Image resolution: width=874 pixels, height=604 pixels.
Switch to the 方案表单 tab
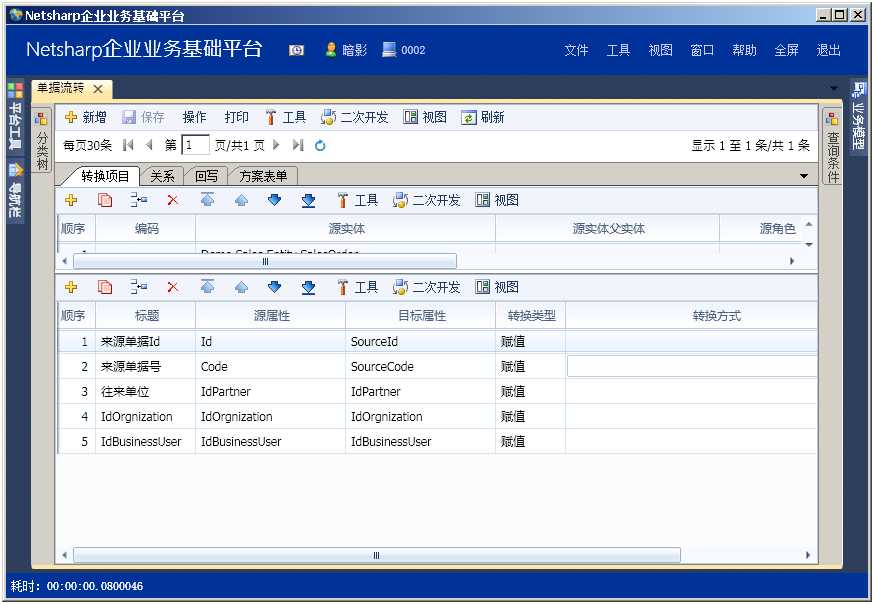coord(263,177)
